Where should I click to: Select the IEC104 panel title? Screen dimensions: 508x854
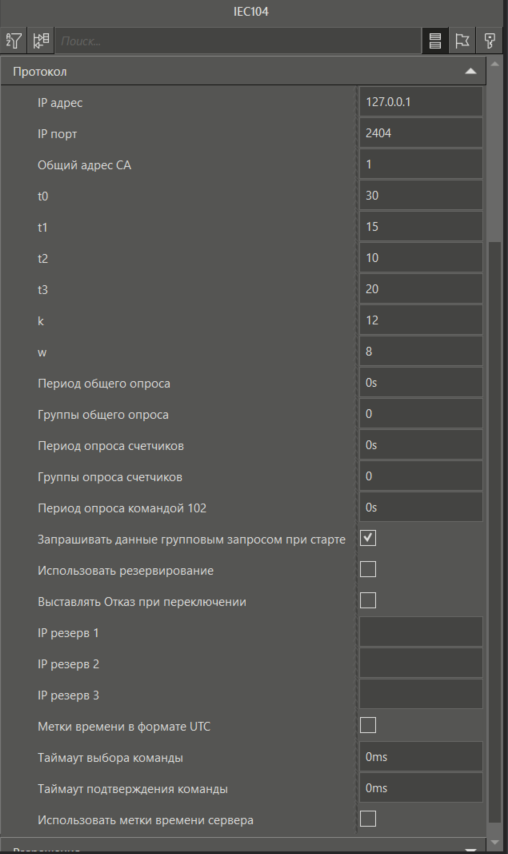coord(251,11)
